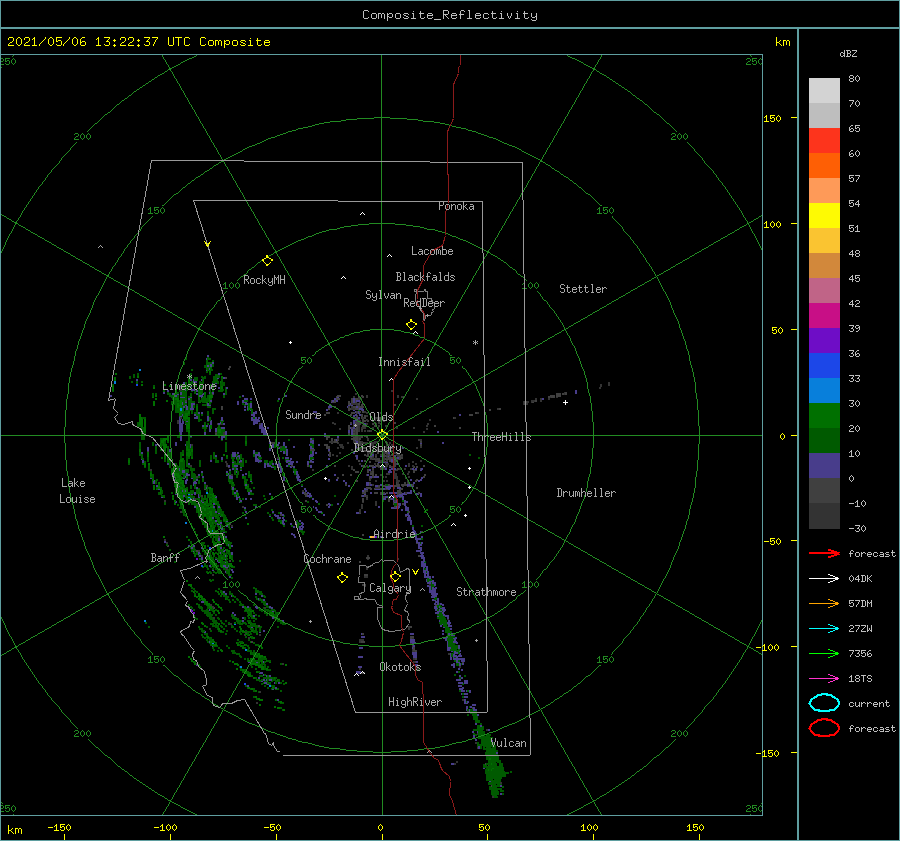Screen dimensions: 900x841
Task: Click the Lacombe label
Action: pos(432,251)
